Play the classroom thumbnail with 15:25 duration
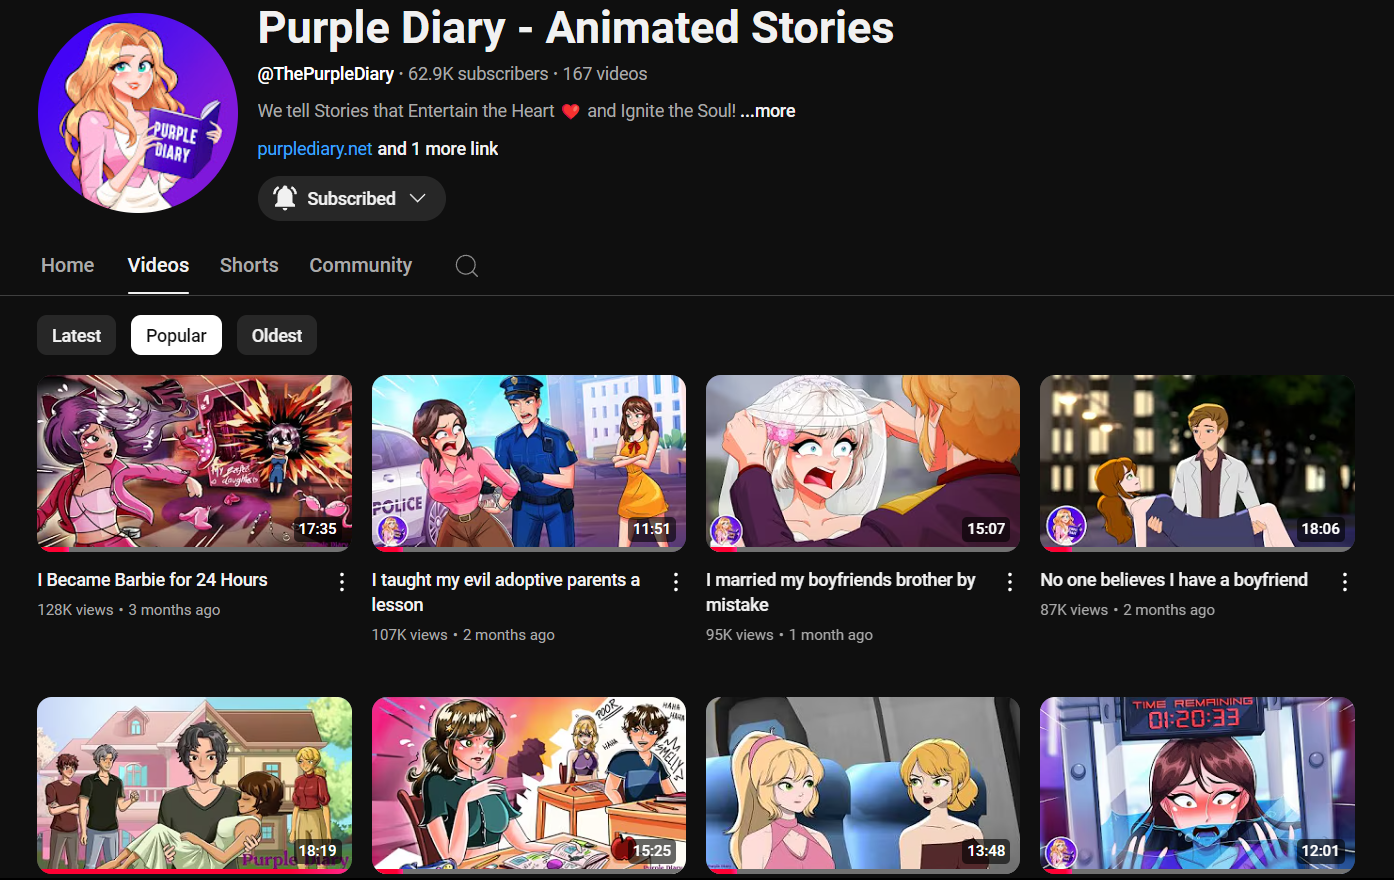1394x880 pixels. (528, 785)
